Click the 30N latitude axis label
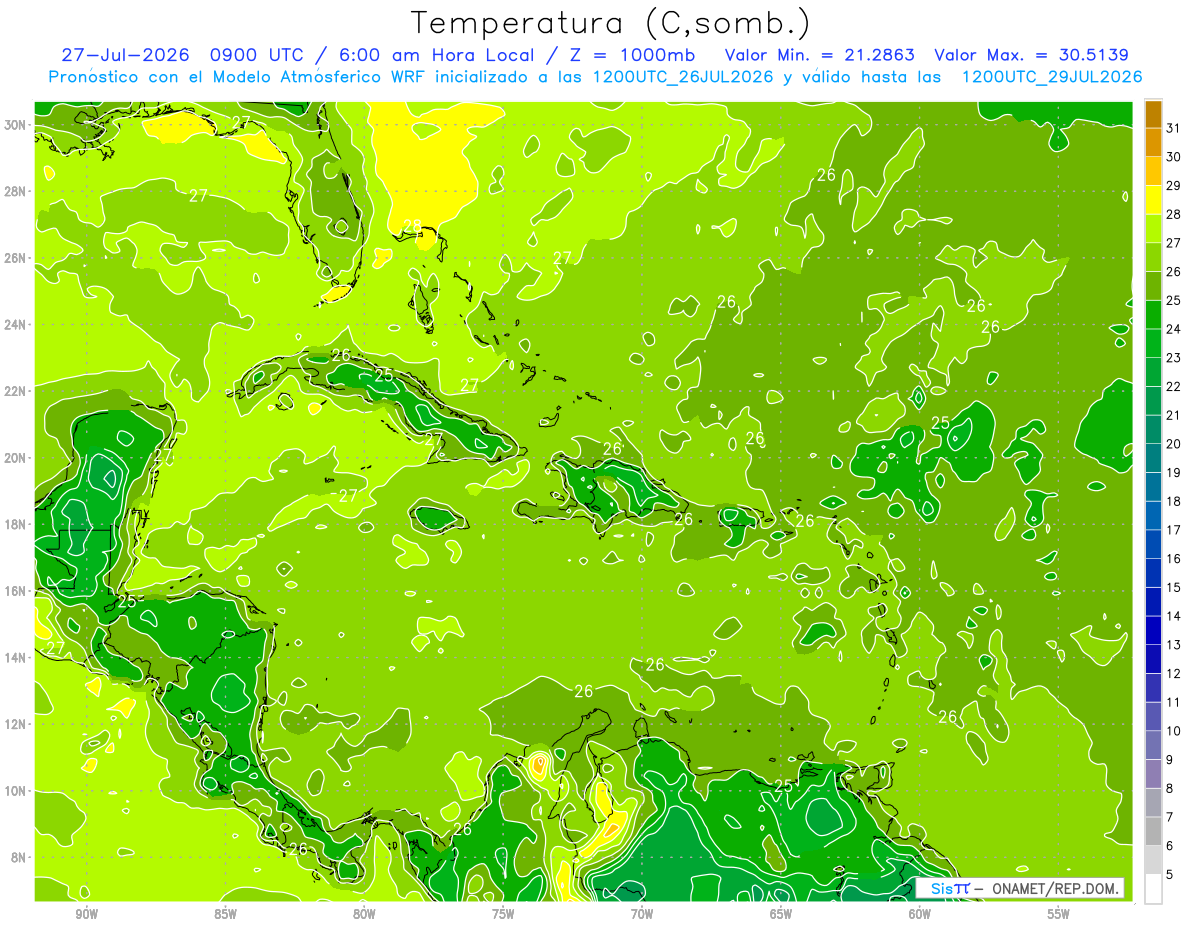The image size is (1200, 927). click(16, 124)
